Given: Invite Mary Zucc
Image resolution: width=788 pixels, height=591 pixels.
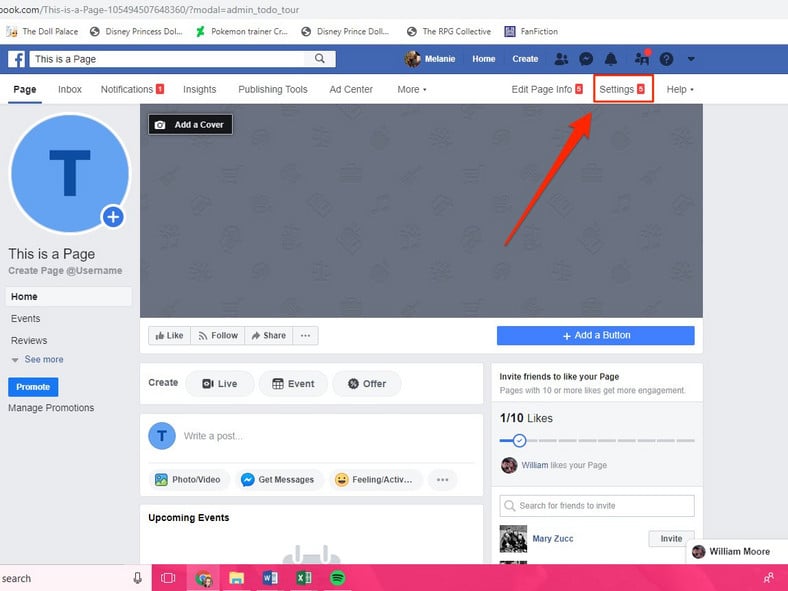Looking at the screenshot, I should click(x=671, y=538).
